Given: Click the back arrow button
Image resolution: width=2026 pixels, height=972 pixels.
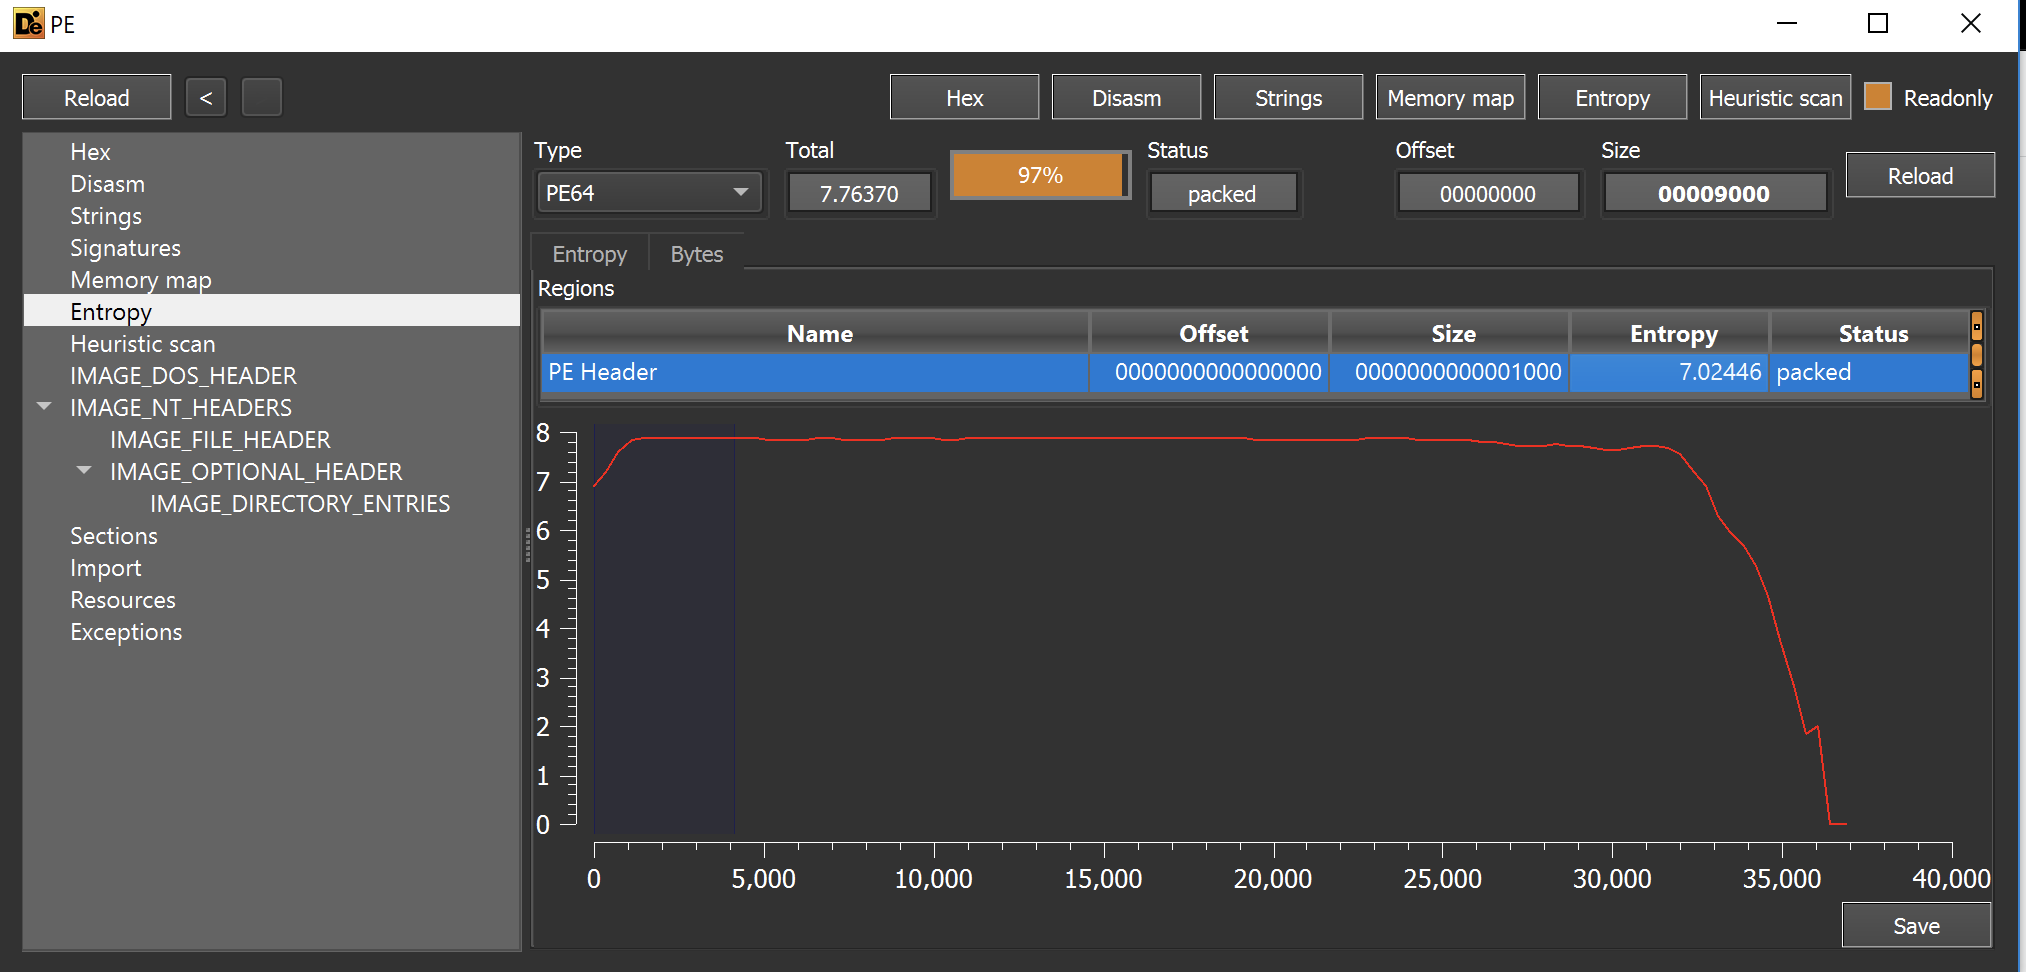Looking at the screenshot, I should [206, 98].
